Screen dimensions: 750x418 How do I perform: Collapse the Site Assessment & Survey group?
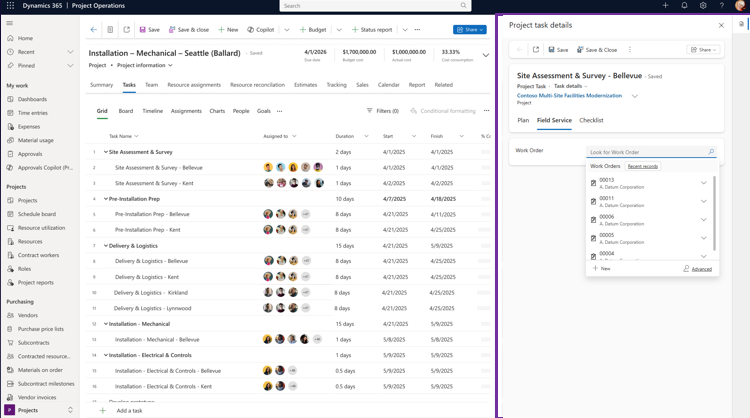(106, 152)
